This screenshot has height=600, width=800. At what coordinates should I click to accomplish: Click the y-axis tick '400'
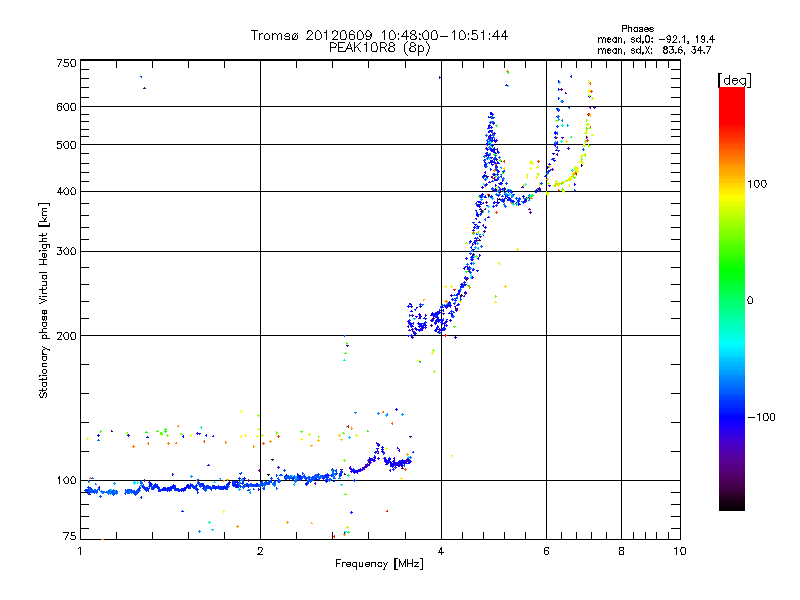67,191
